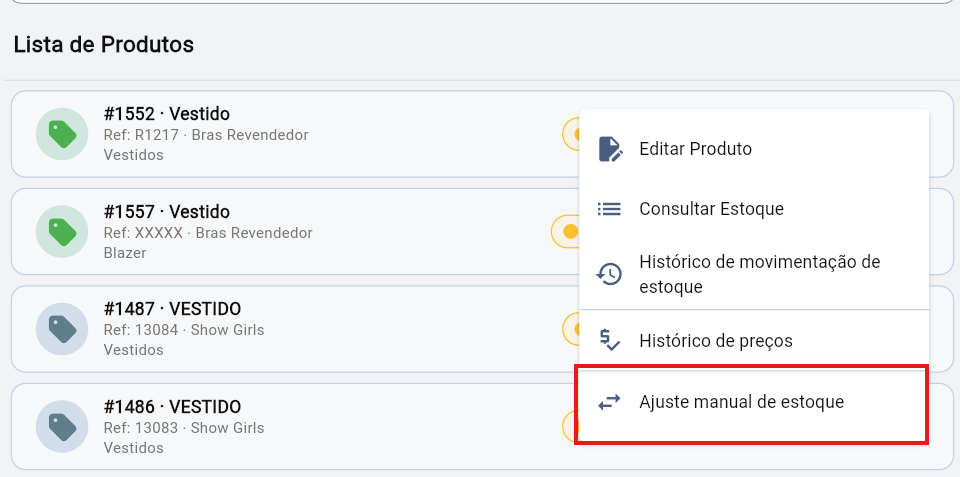The image size is (960, 477).
Task: Click the #1557 · Vestido Blazer product row
Action: pos(296,231)
